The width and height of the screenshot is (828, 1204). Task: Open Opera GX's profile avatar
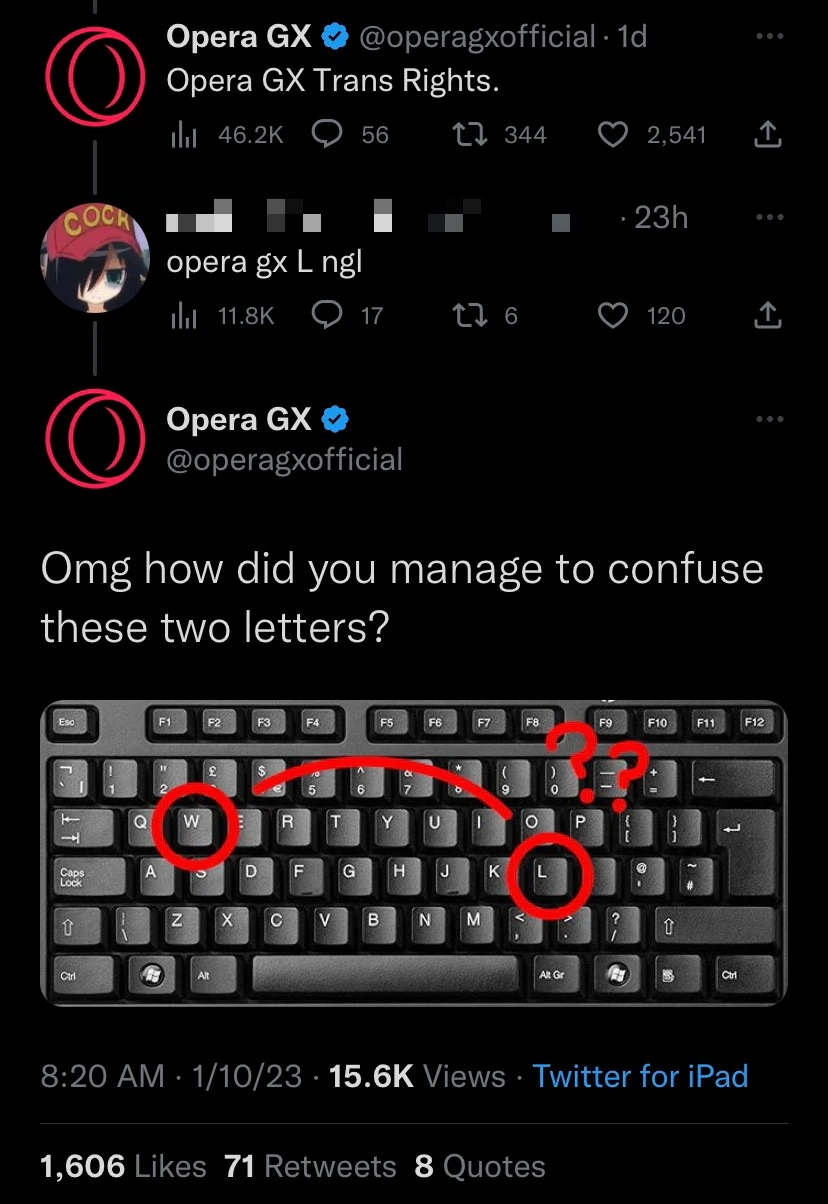pyautogui.click(x=95, y=77)
